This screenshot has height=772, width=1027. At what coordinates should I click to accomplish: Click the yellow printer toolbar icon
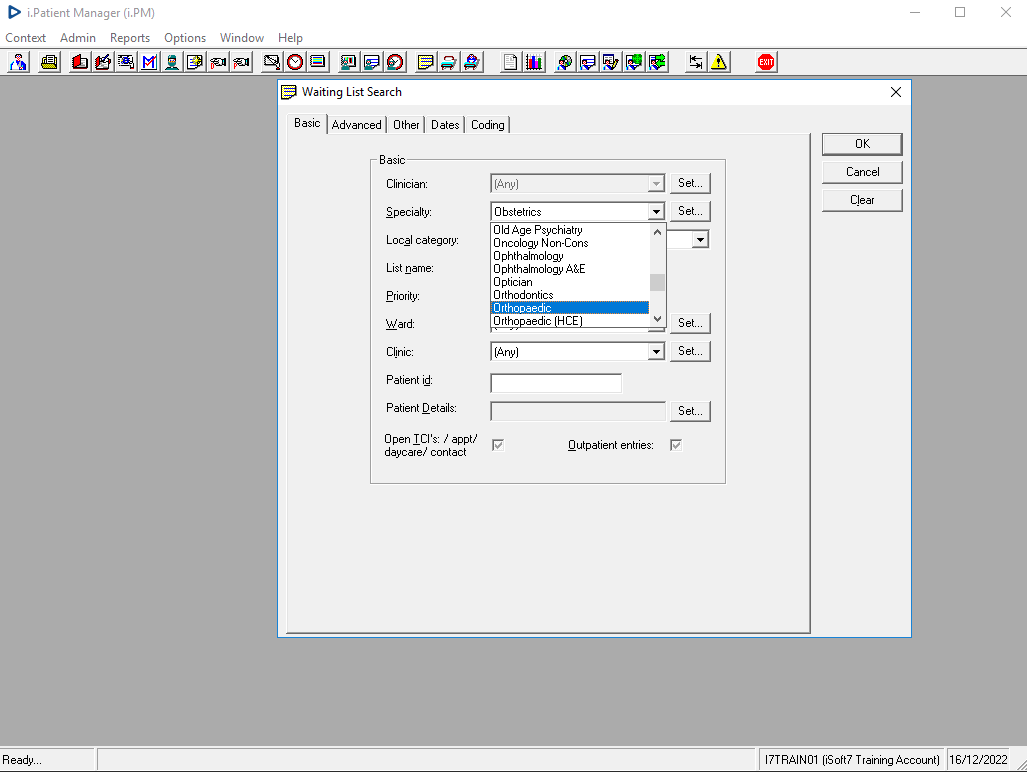[49, 62]
